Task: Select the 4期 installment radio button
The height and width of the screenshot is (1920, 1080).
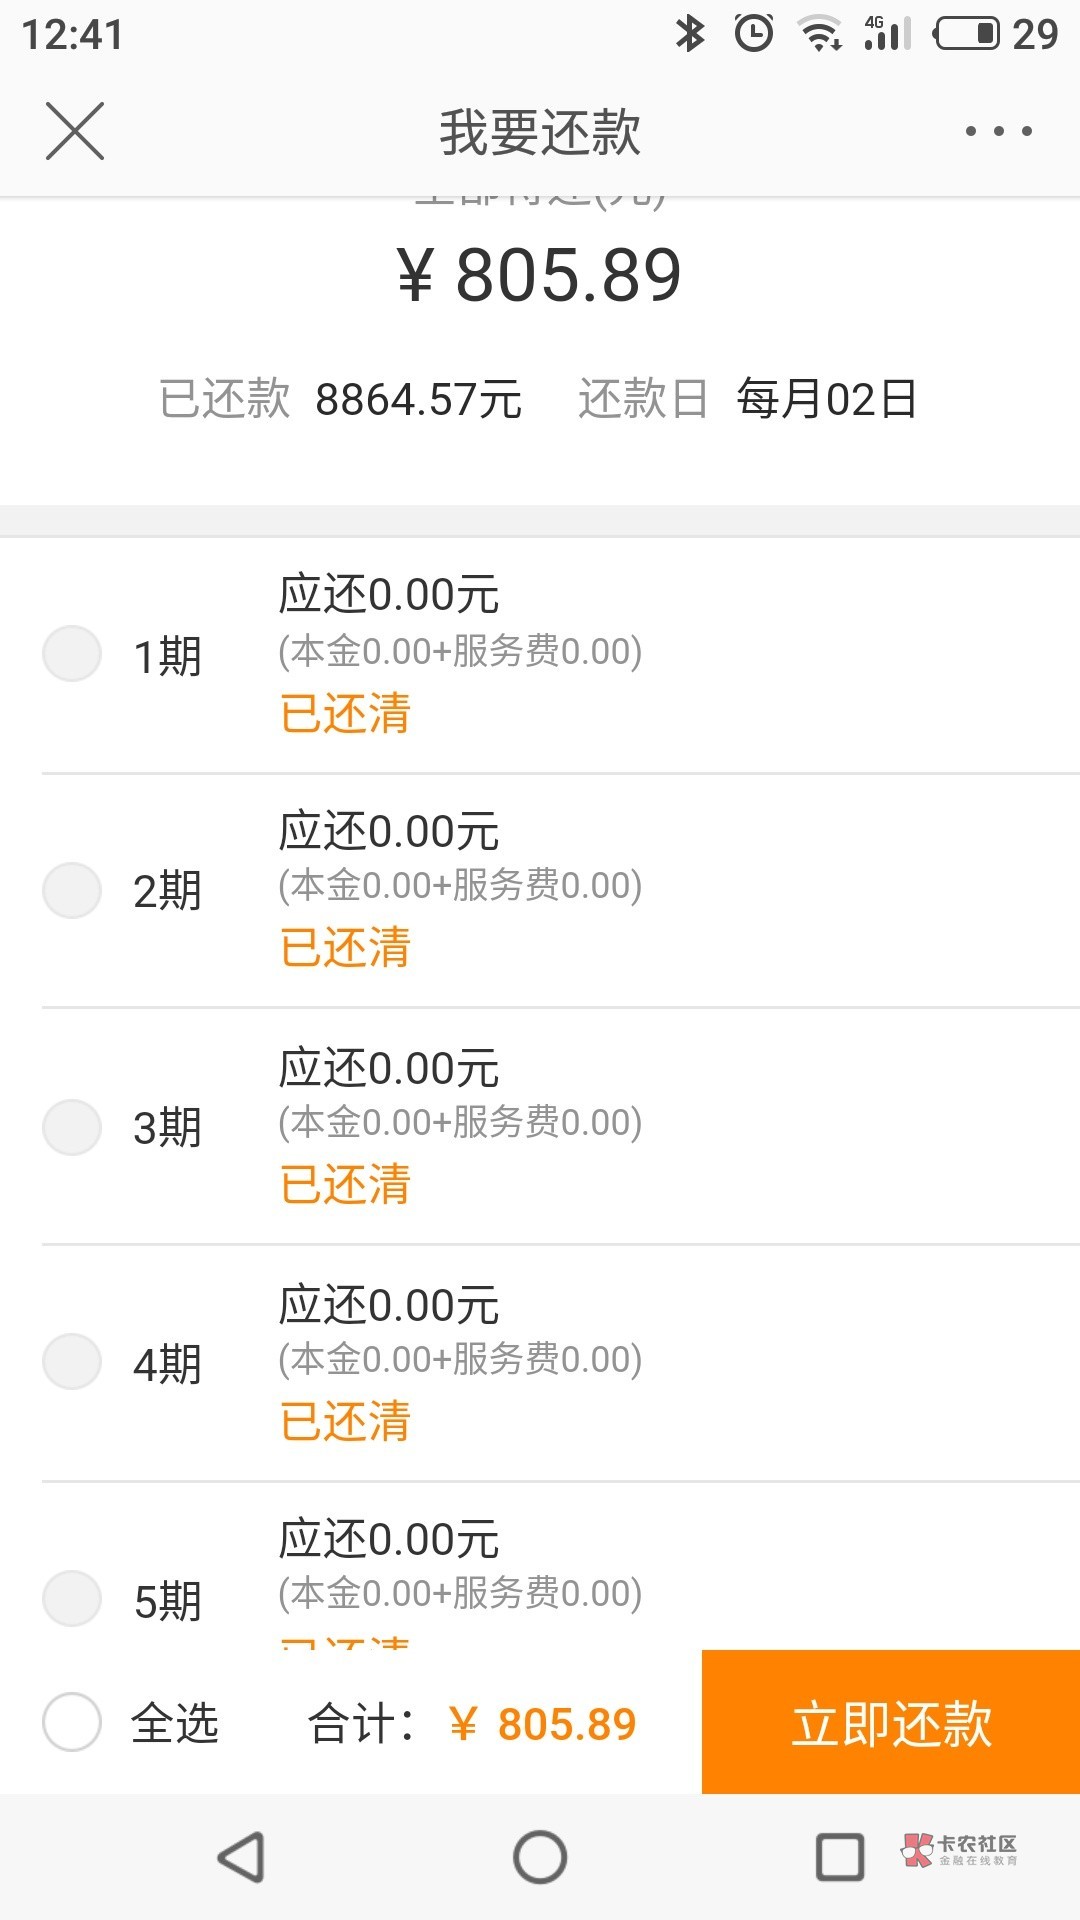Action: 72,1362
